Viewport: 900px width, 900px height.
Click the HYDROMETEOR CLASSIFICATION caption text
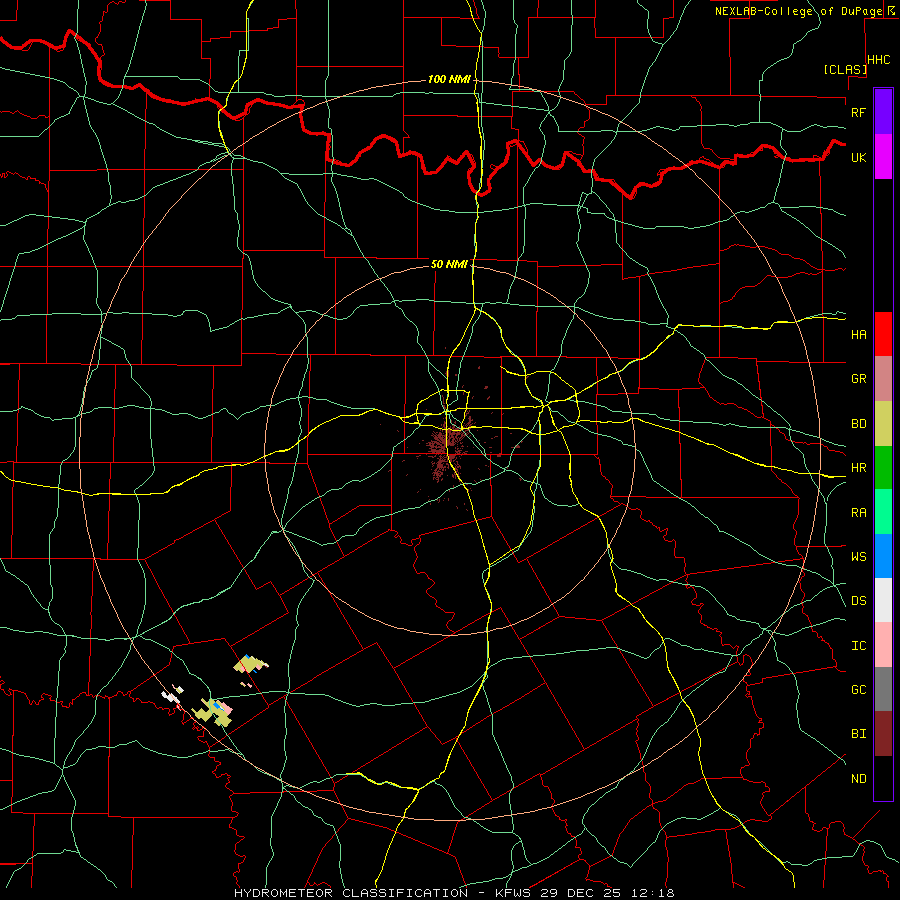350,893
